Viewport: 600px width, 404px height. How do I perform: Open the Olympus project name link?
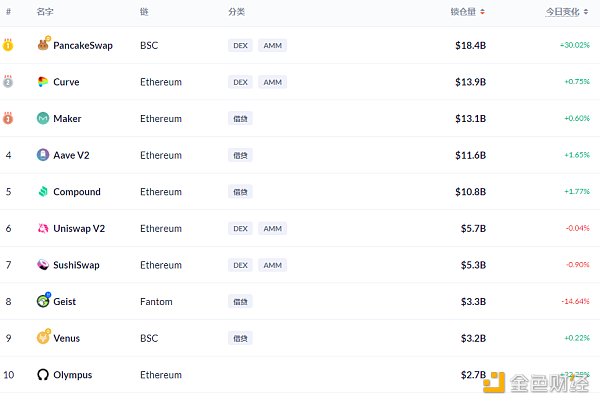(72, 375)
